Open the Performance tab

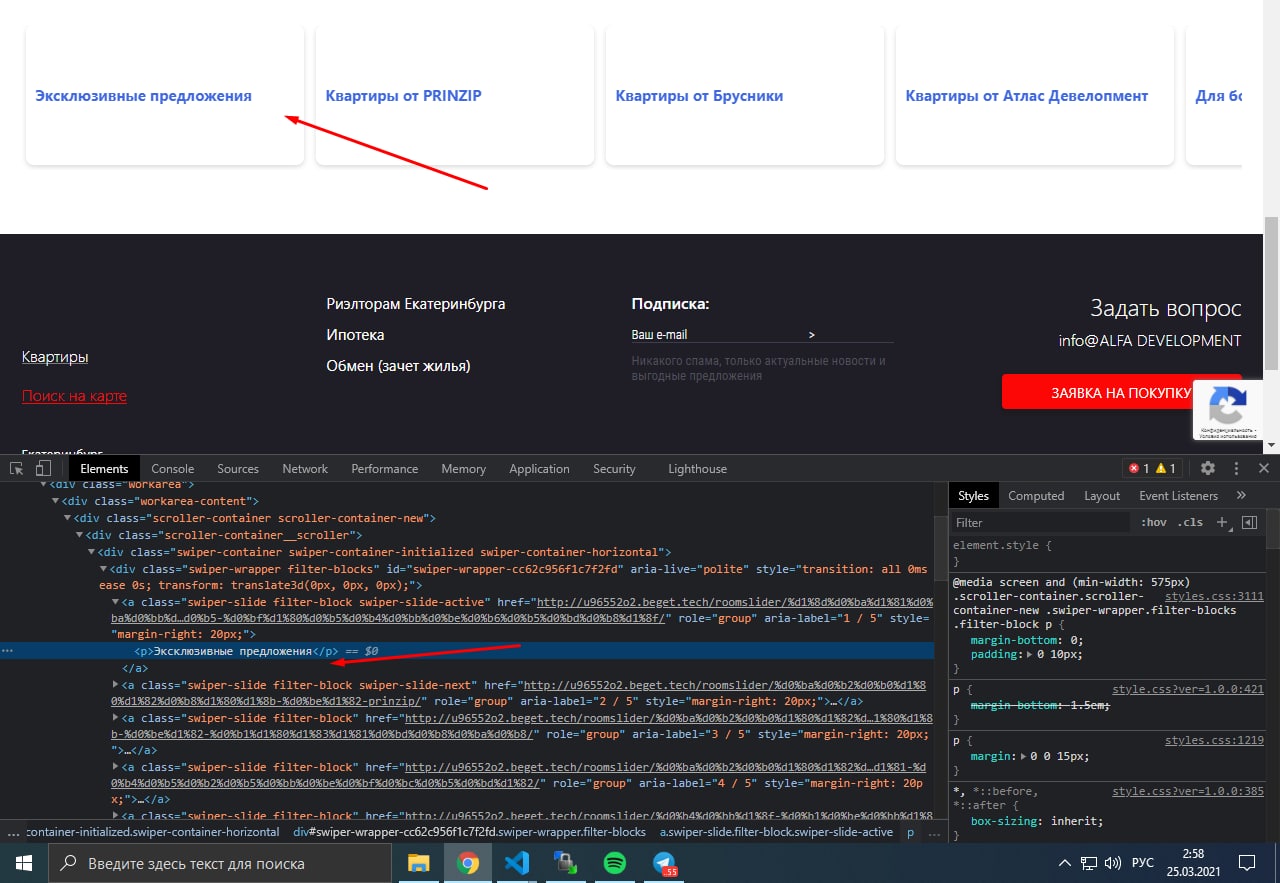[385, 468]
